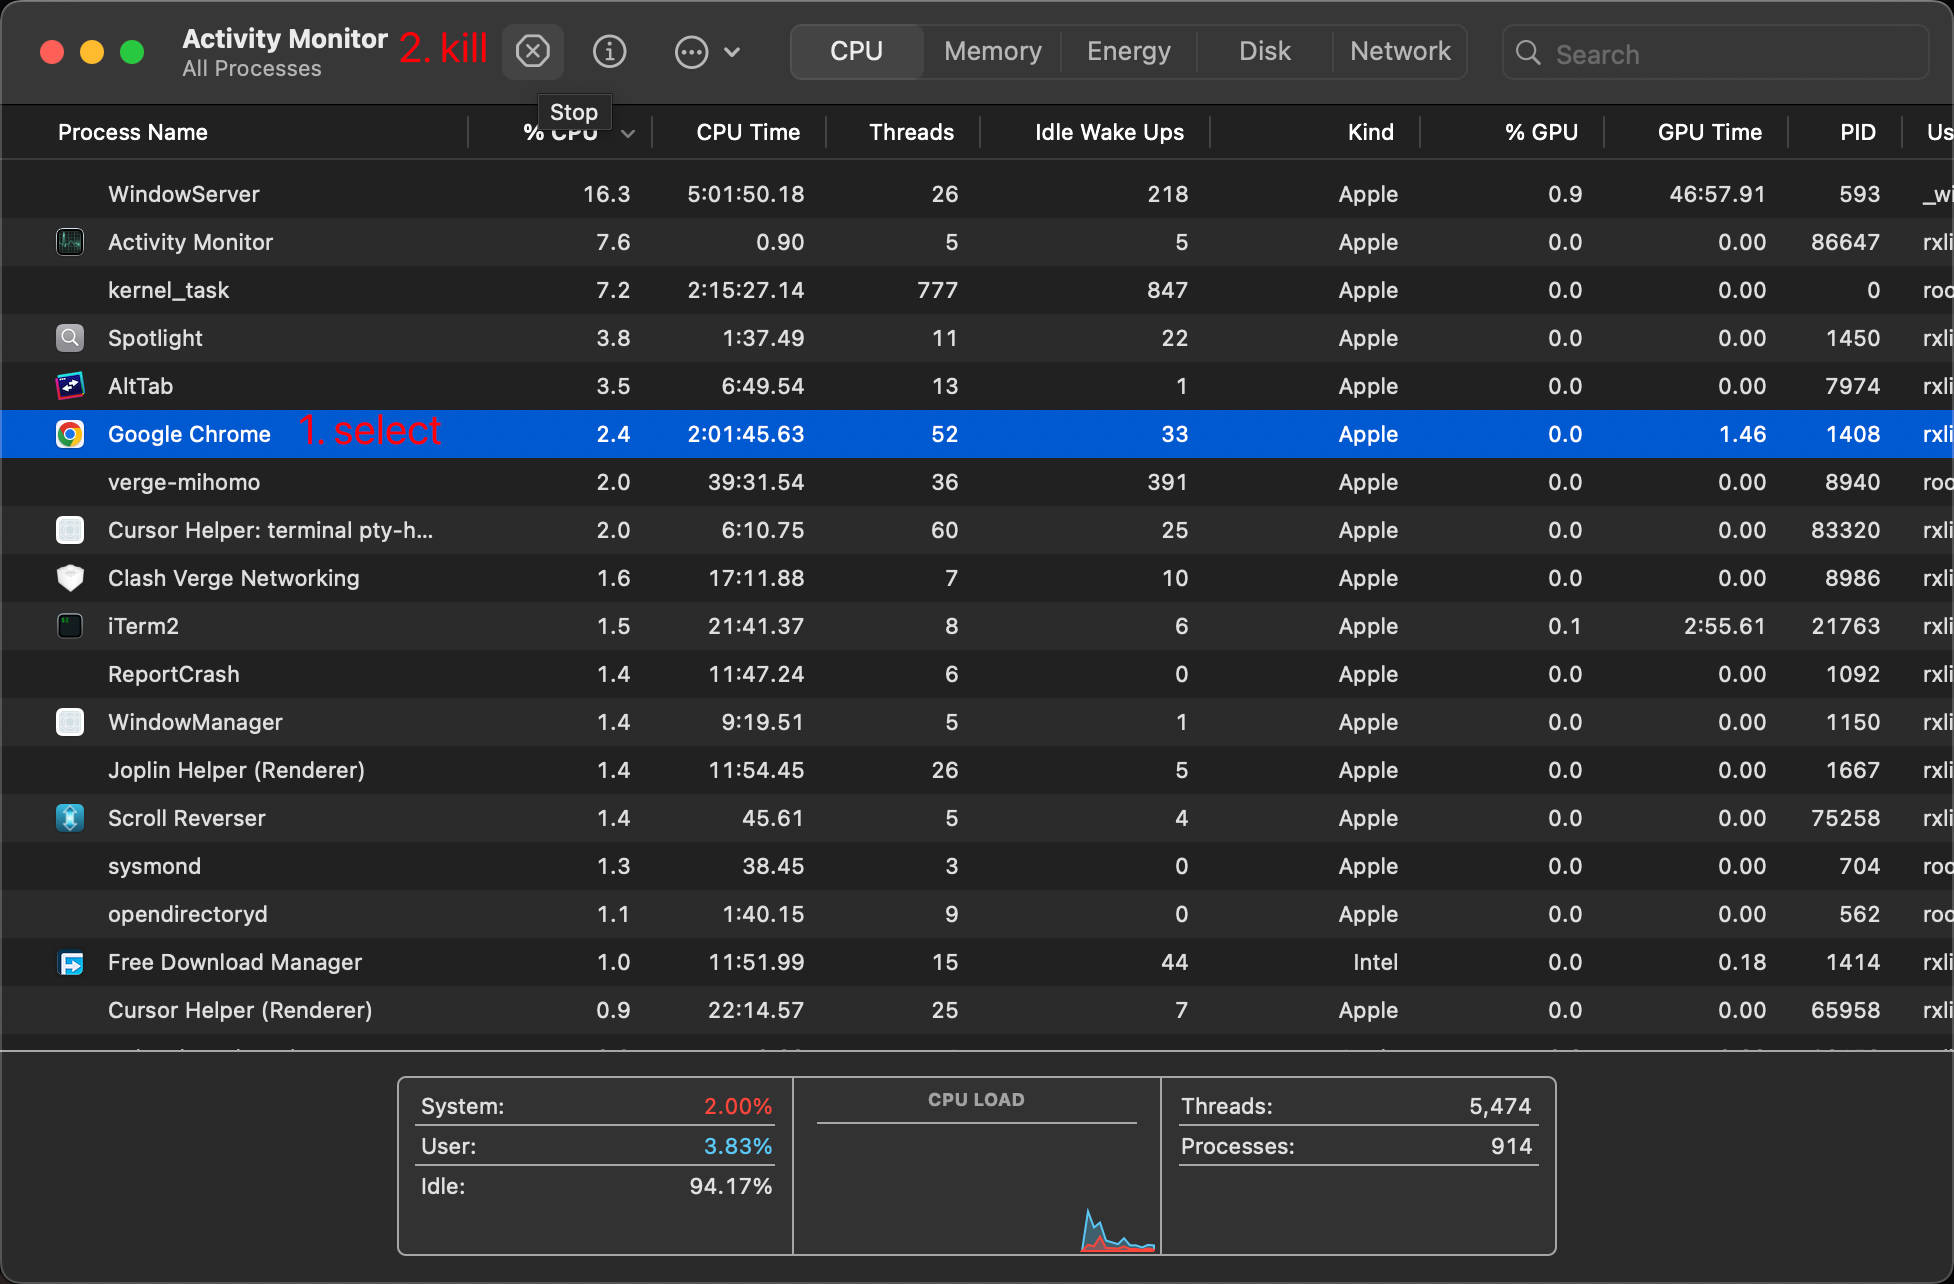This screenshot has width=1954, height=1284.
Task: Click the Spotlight process name
Action: pos(155,338)
